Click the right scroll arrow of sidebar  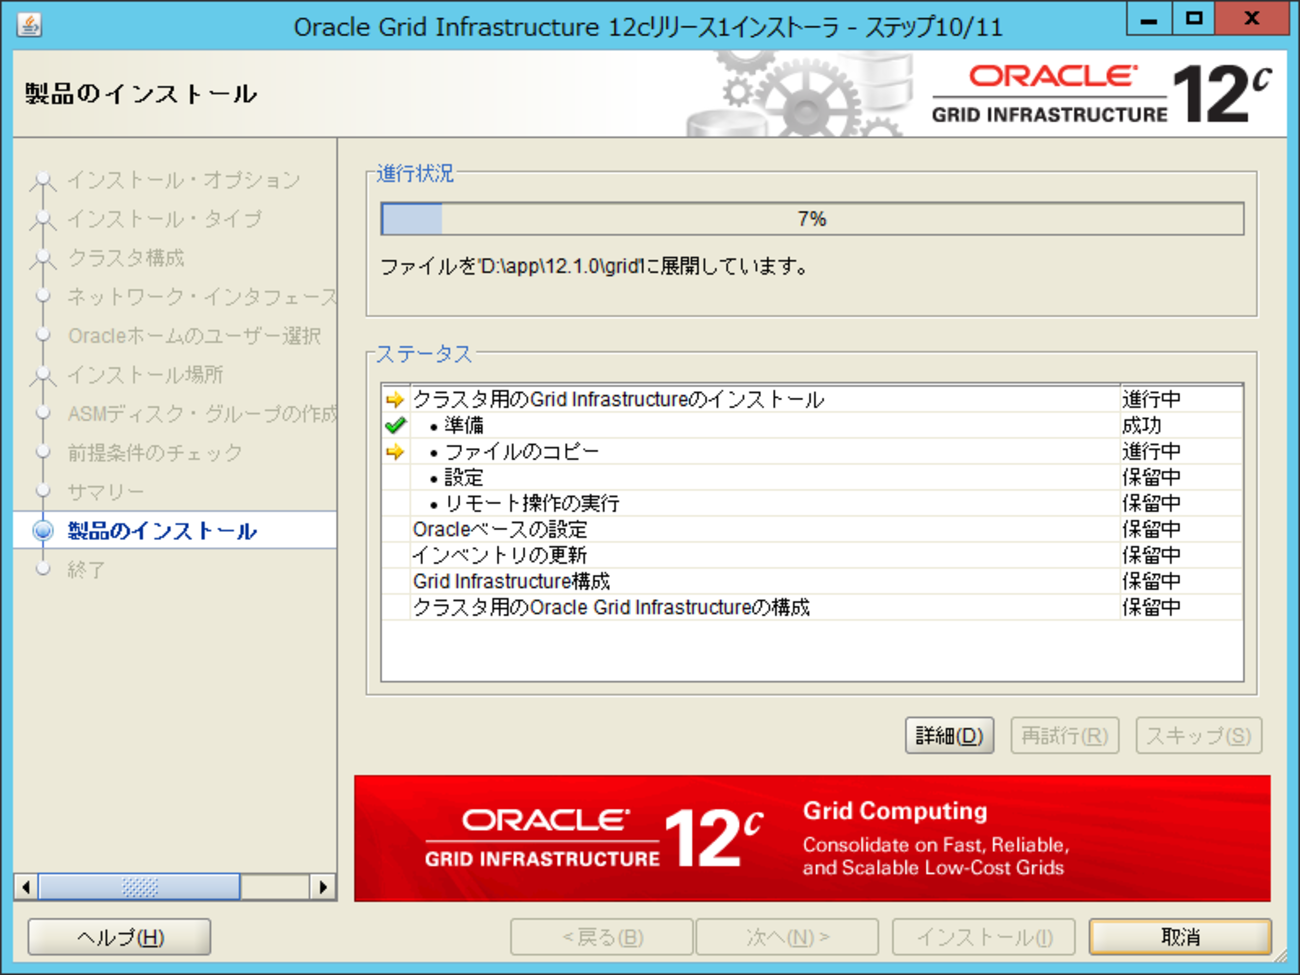[322, 887]
